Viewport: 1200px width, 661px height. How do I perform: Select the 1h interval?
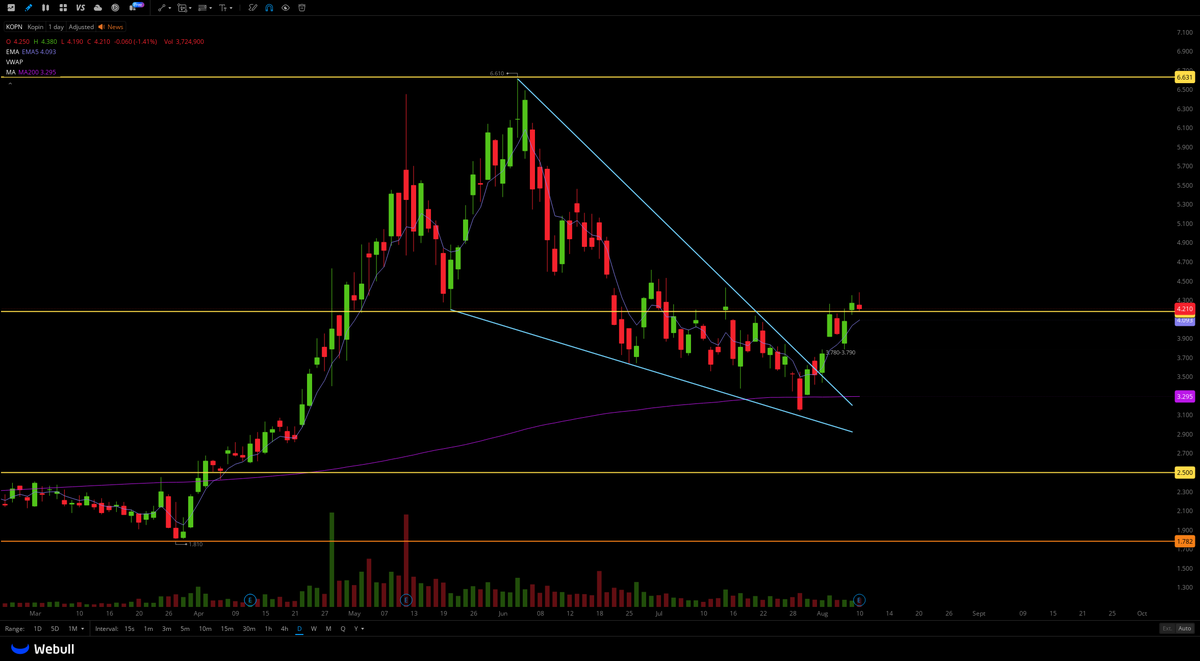[x=268, y=629]
